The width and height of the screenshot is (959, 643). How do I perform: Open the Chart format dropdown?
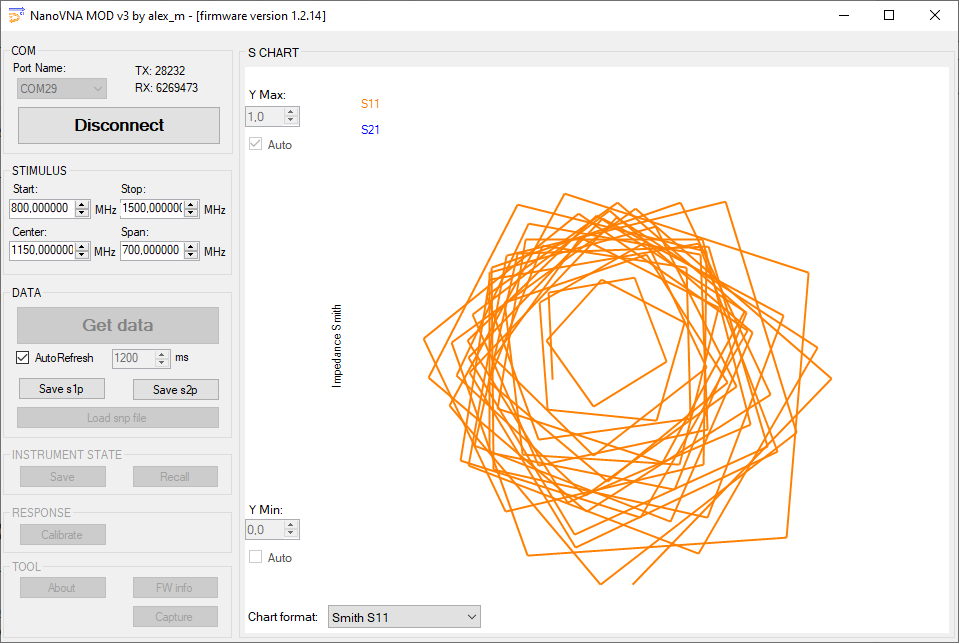(x=404, y=617)
